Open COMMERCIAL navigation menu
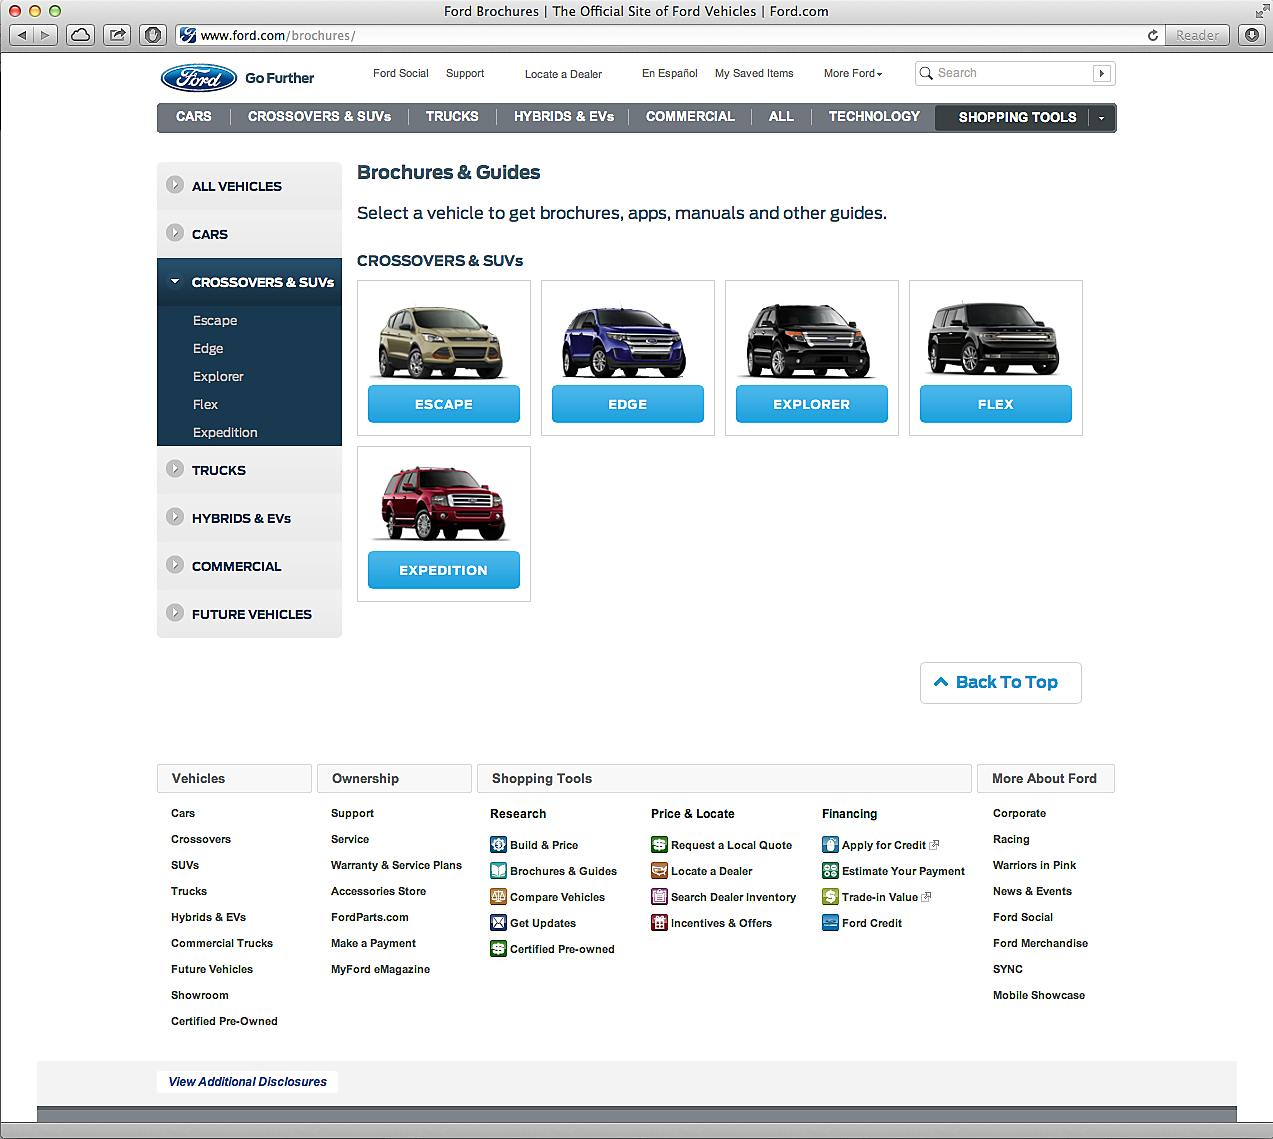 click(690, 117)
